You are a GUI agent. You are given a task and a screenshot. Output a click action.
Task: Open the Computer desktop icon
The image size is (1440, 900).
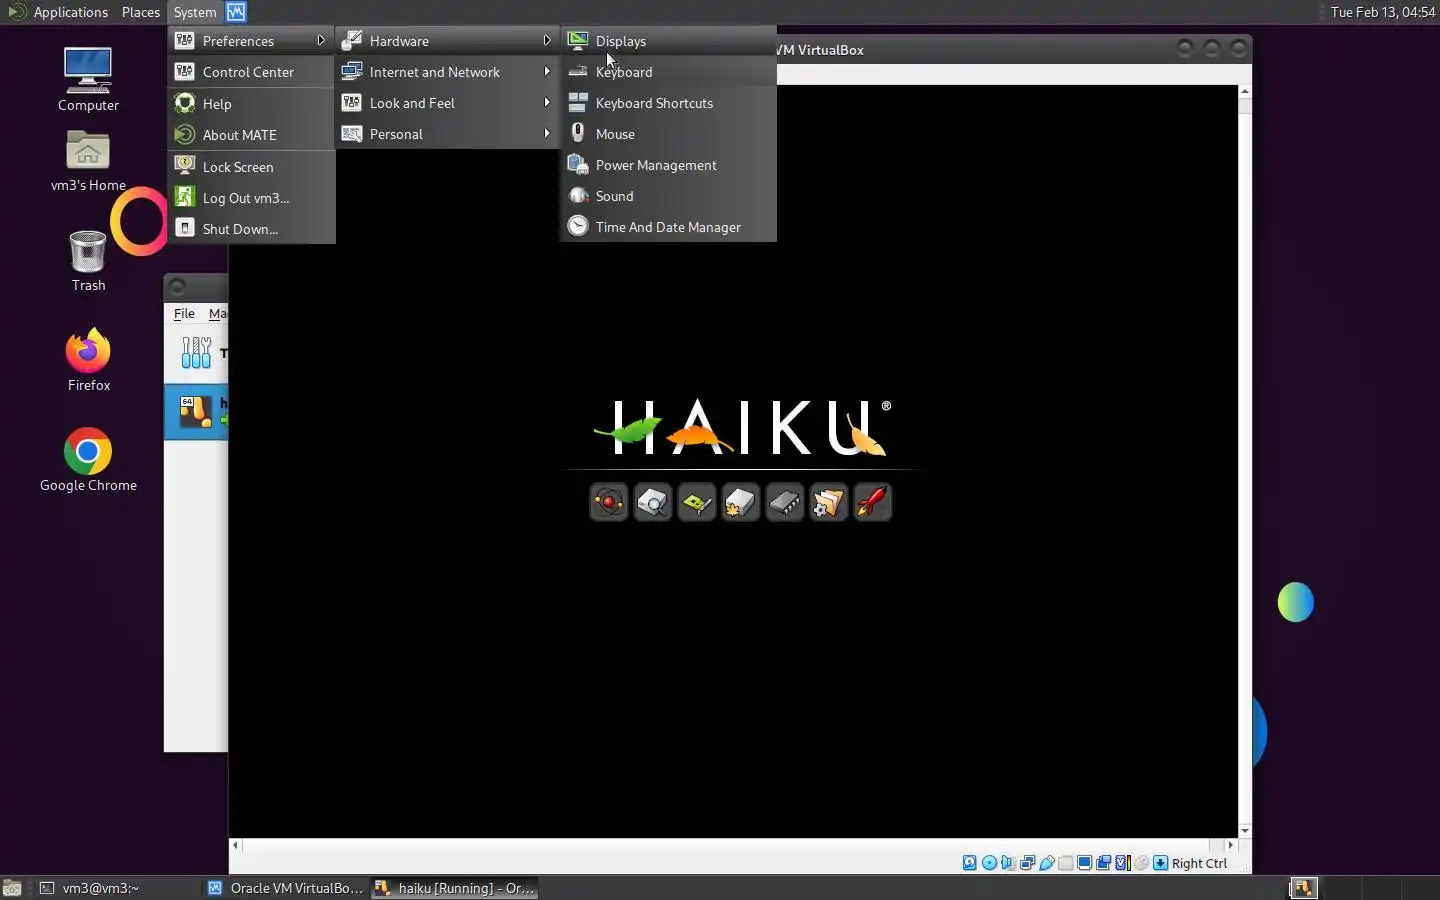click(88, 80)
